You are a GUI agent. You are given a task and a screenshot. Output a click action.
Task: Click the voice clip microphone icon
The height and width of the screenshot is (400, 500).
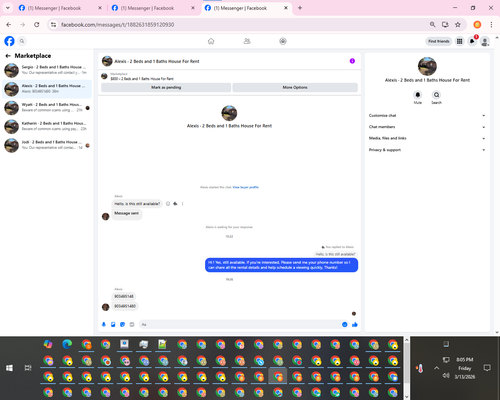(x=104, y=324)
